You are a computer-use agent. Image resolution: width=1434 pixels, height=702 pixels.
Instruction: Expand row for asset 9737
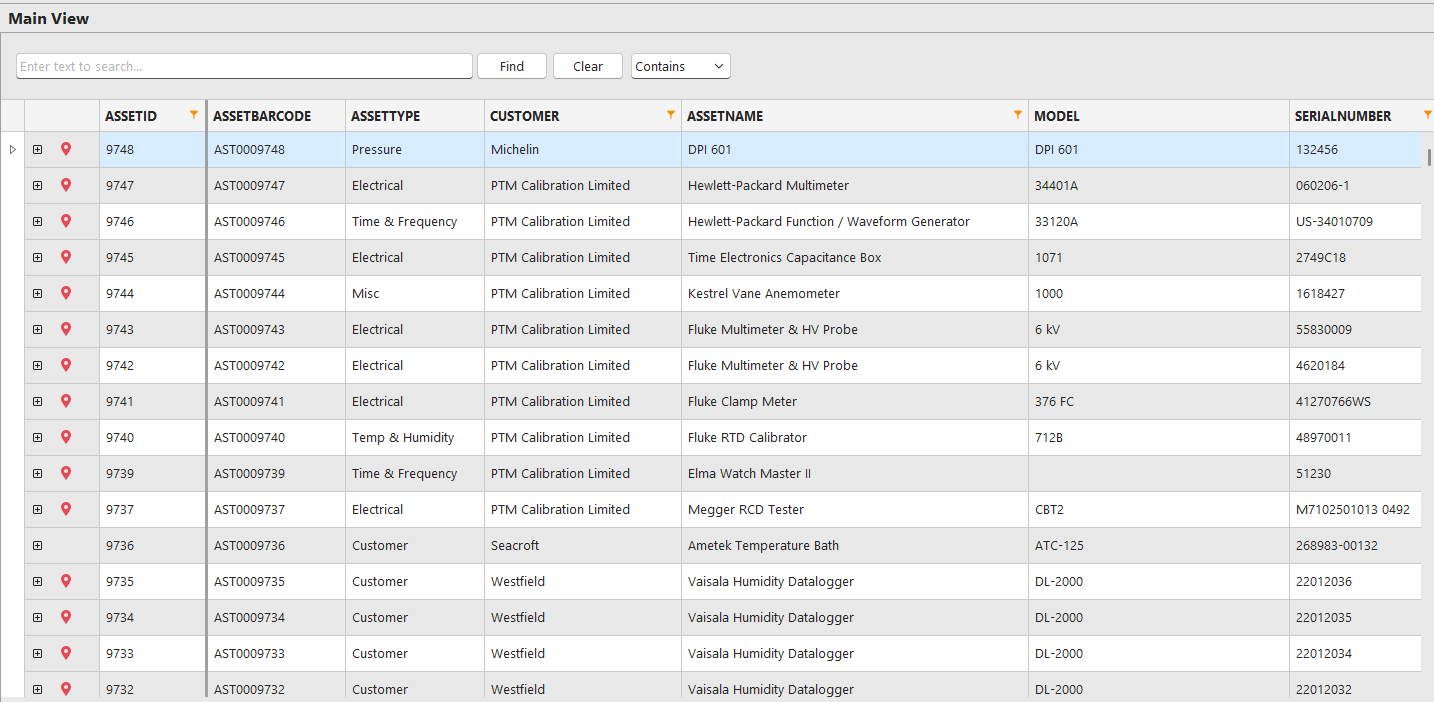[x=37, y=509]
